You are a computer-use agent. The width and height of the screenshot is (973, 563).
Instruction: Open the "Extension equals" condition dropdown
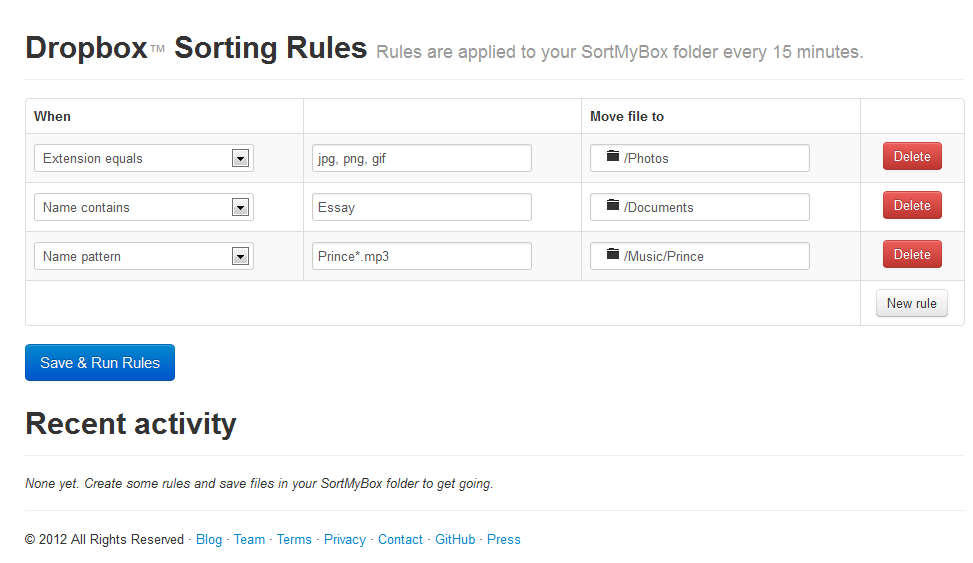click(143, 158)
